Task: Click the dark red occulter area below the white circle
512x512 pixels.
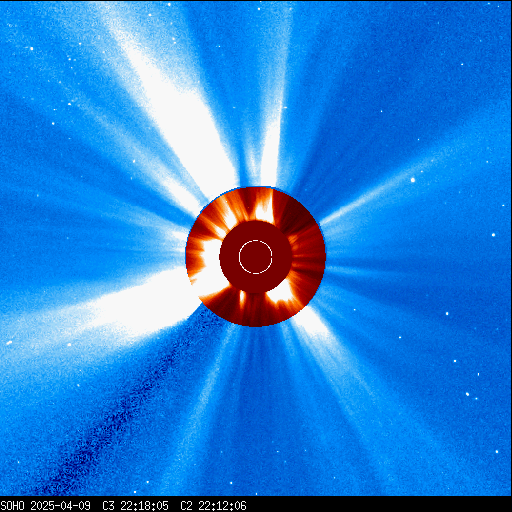Action: pyautogui.click(x=256, y=283)
